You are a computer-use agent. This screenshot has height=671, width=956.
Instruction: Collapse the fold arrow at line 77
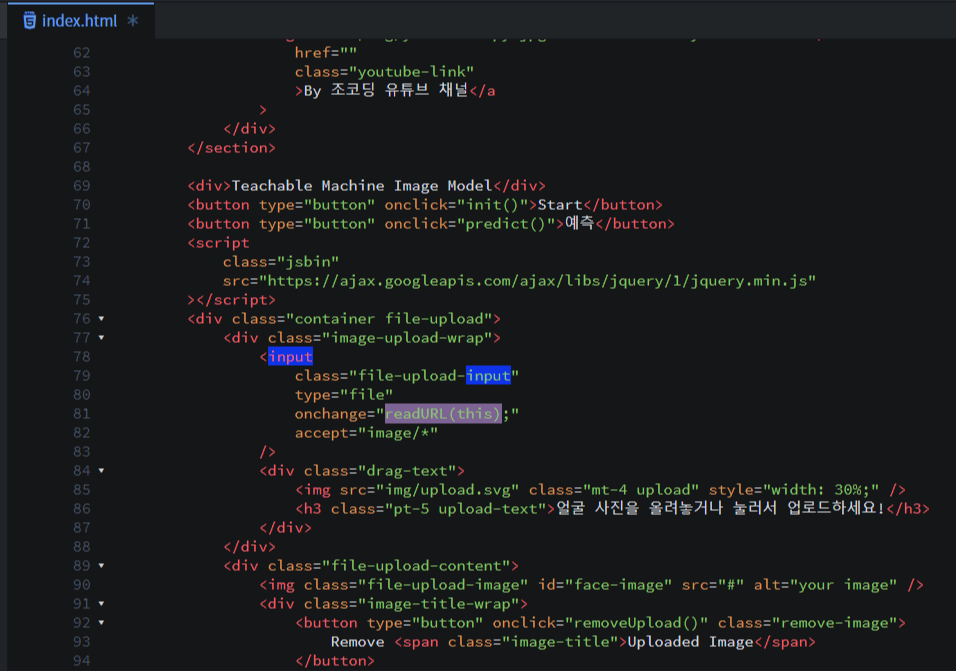coord(101,338)
